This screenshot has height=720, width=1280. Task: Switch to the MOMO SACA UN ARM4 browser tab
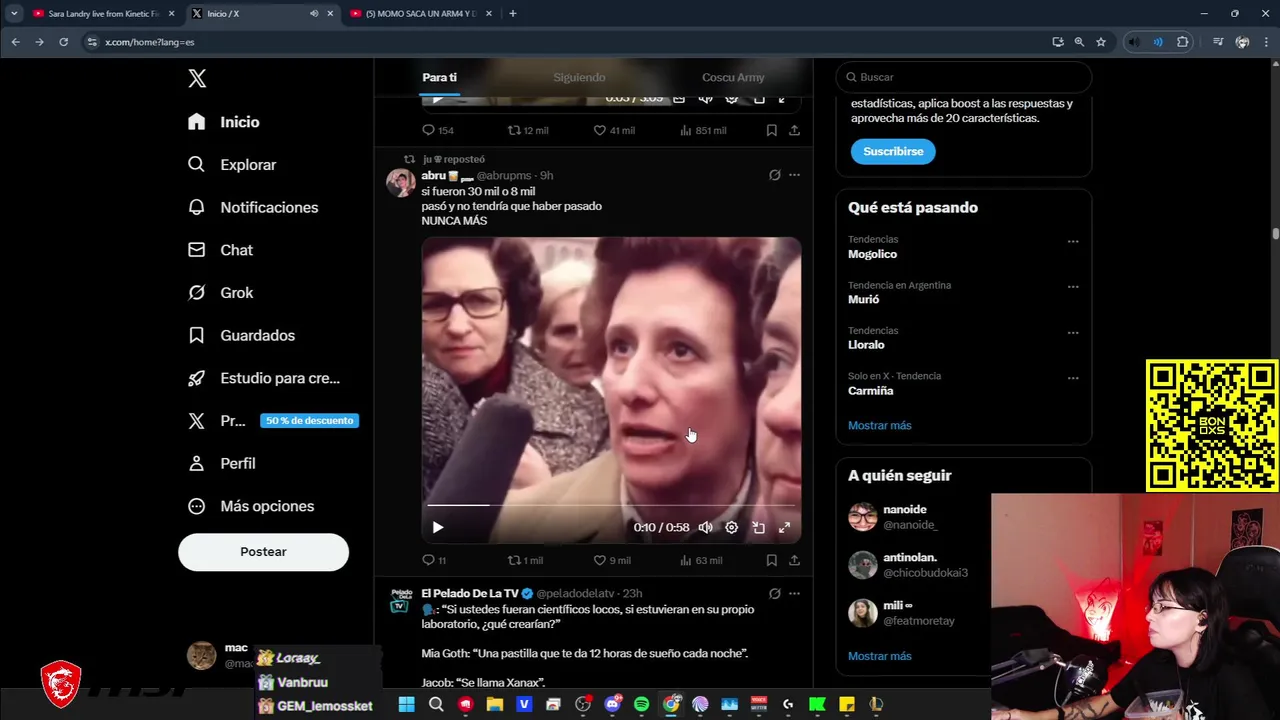tap(421, 14)
